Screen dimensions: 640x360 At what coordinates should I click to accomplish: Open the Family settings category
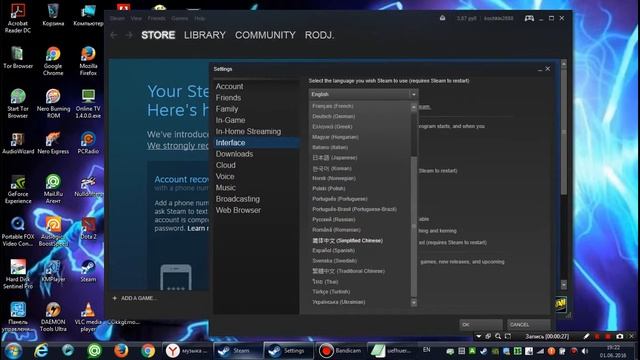[227, 109]
